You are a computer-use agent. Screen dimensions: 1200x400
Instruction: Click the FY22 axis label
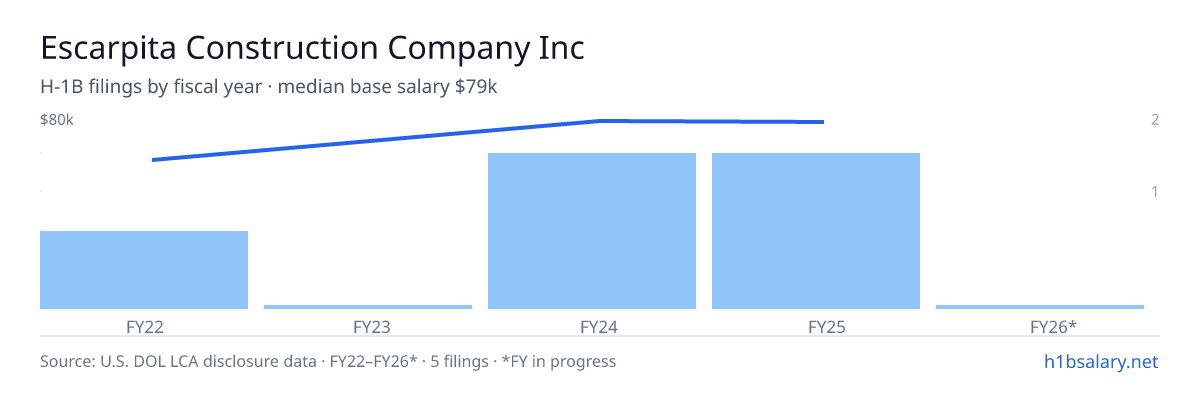144,326
